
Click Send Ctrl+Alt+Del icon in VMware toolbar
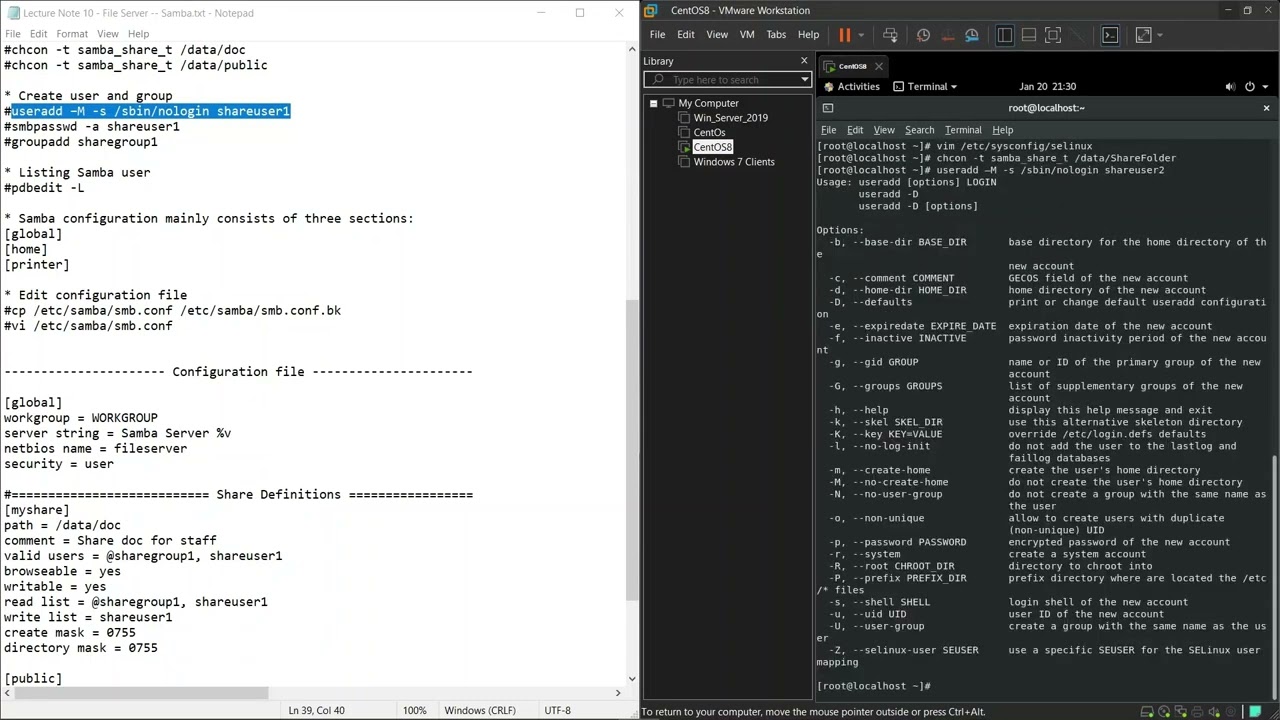pos(890,35)
